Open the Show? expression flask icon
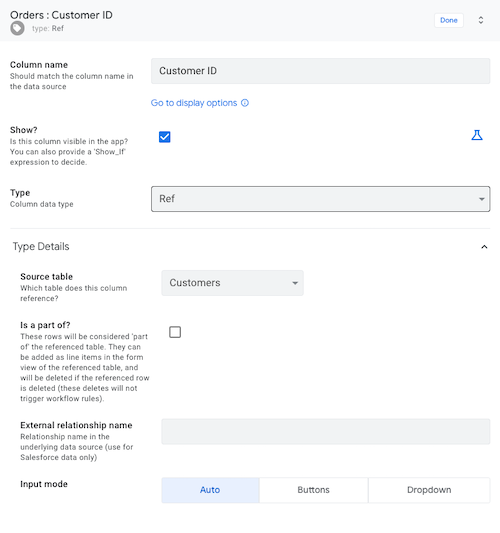The image size is (500, 533). point(477,135)
